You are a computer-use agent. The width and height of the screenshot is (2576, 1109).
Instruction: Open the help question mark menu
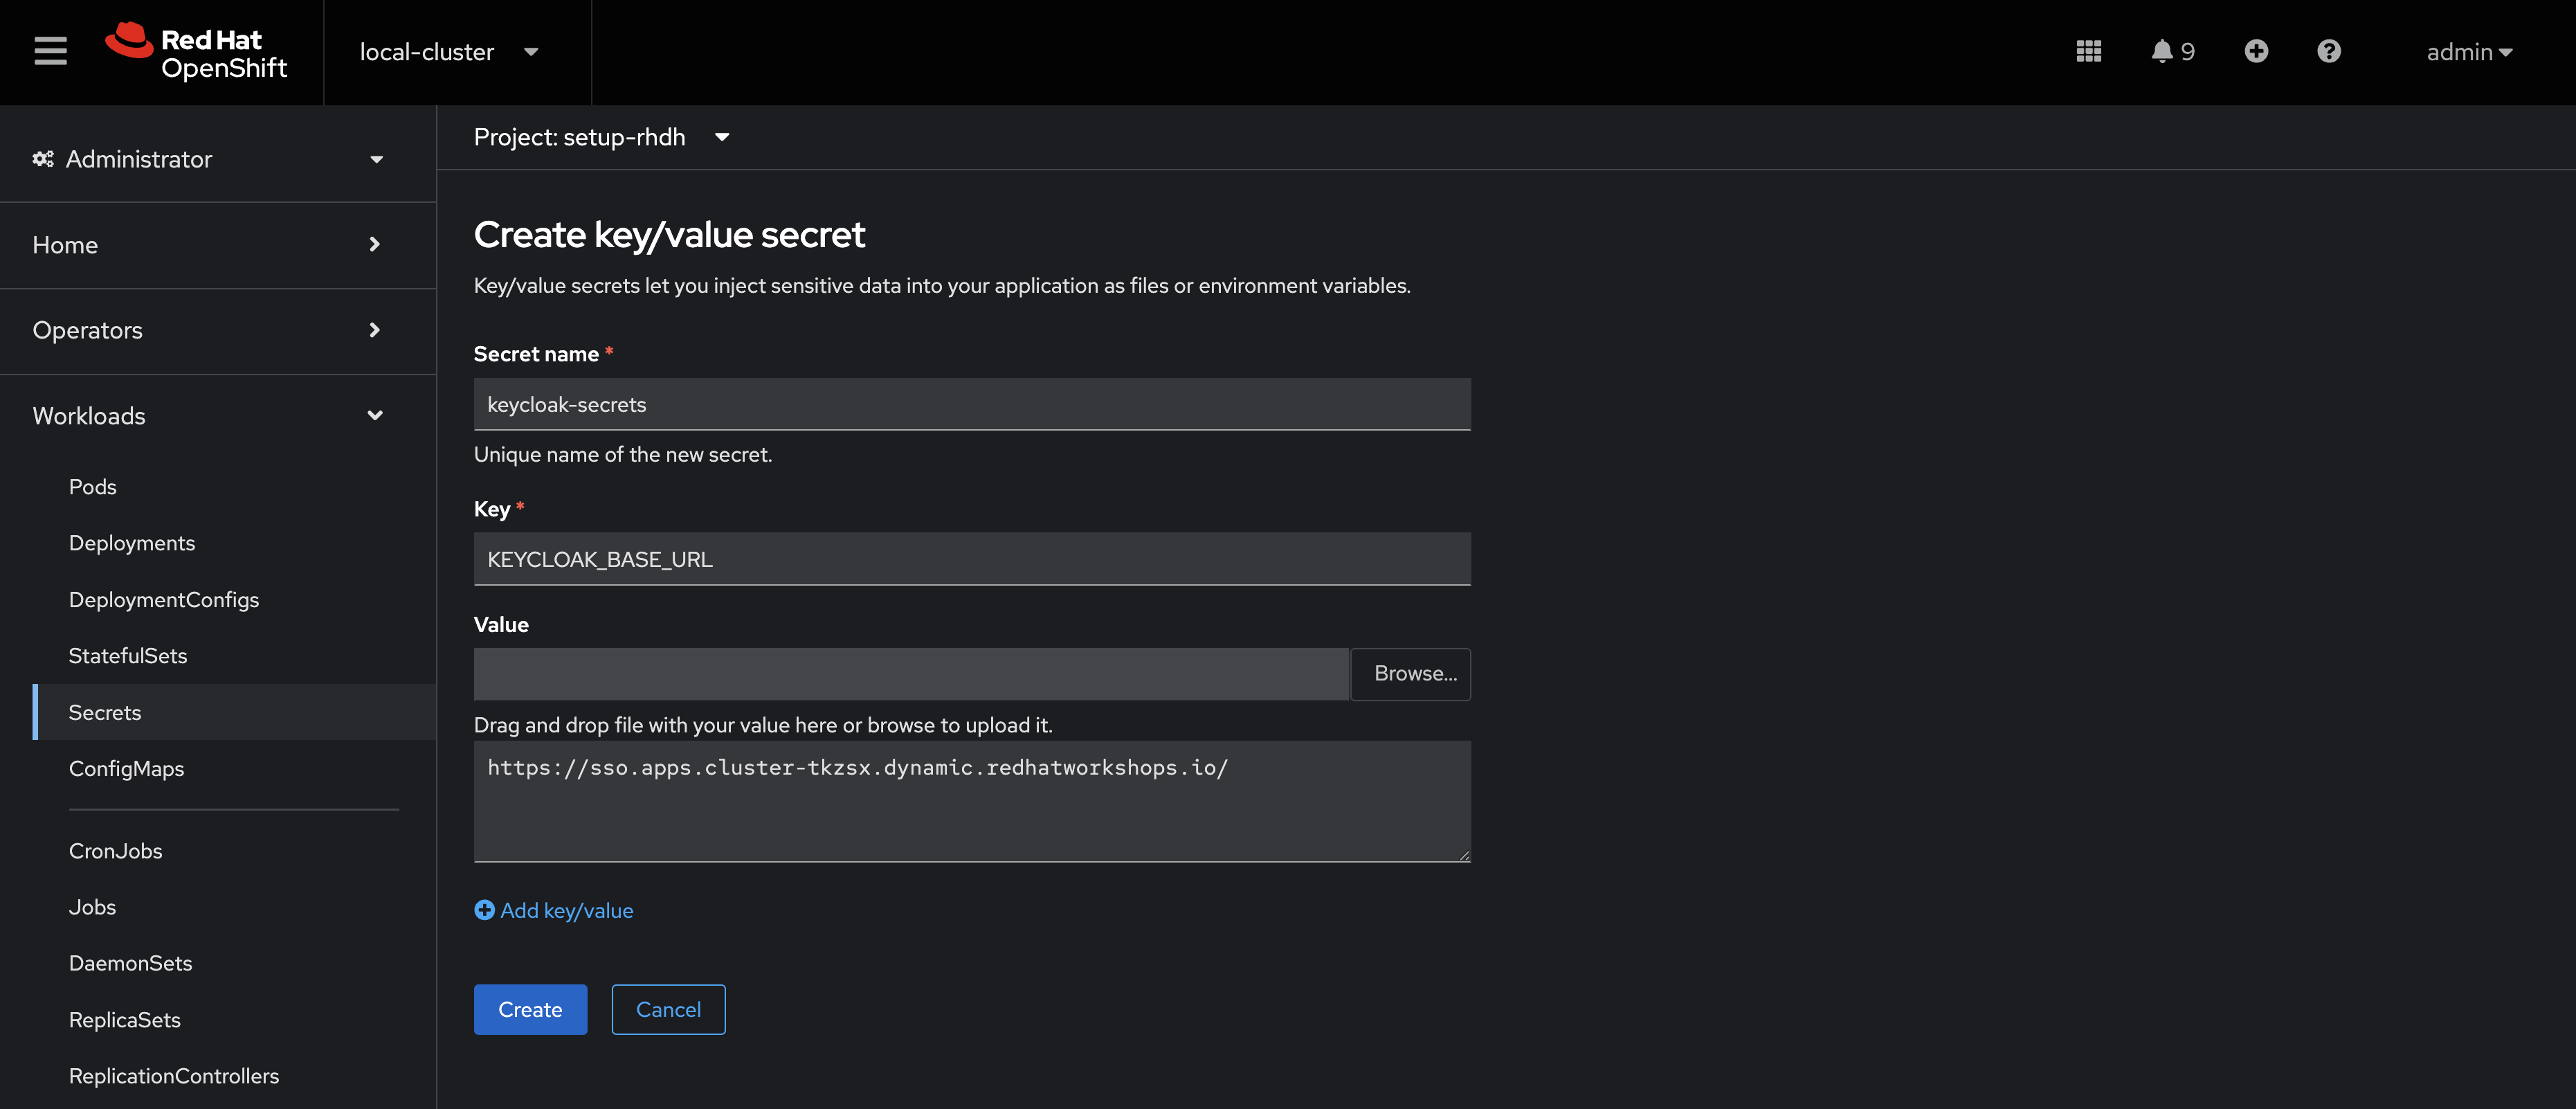[2329, 51]
